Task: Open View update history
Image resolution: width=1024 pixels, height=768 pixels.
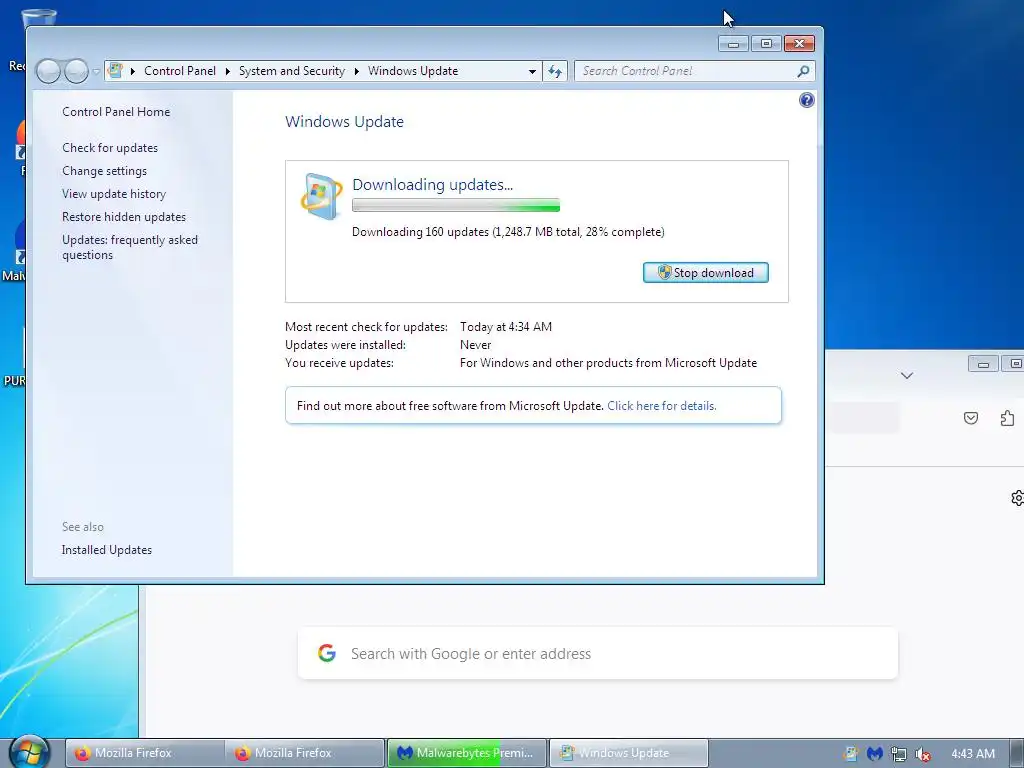Action: tap(114, 193)
